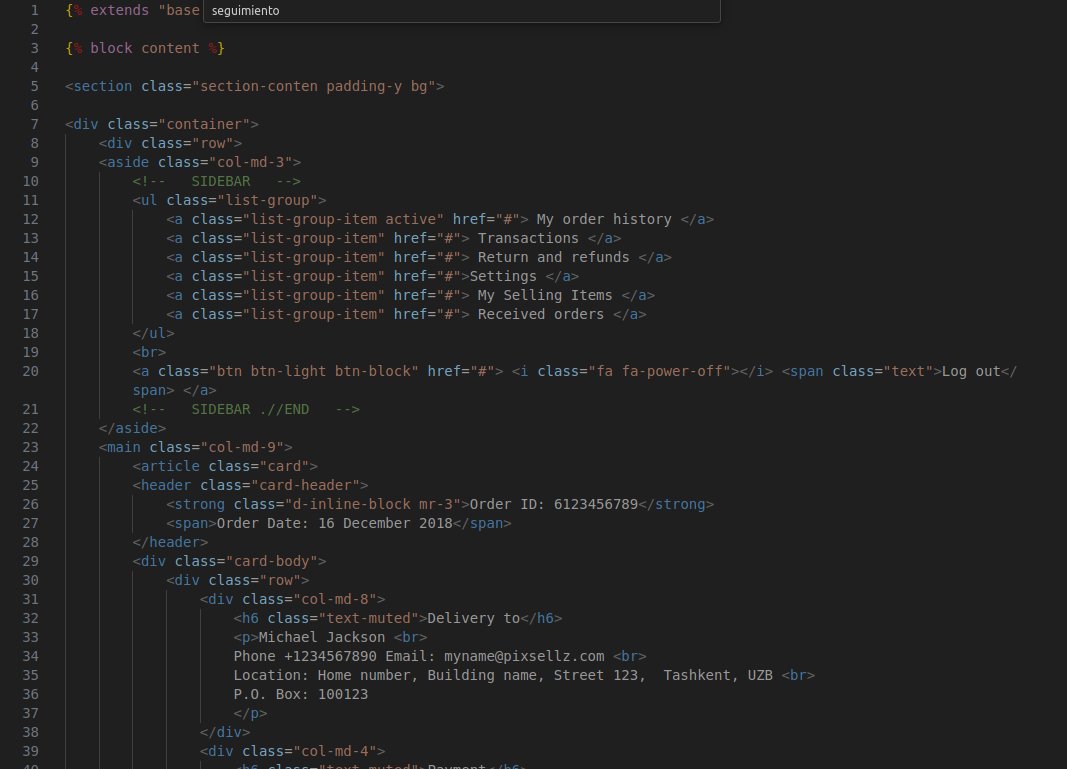This screenshot has width=1067, height=769.
Task: Click 'block content' template tag on line 3
Action: 145,48
